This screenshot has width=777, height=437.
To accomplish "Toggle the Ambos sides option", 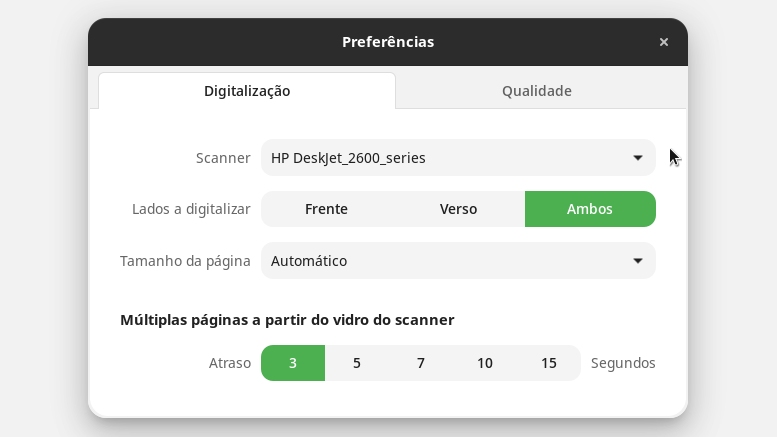I will coord(590,209).
